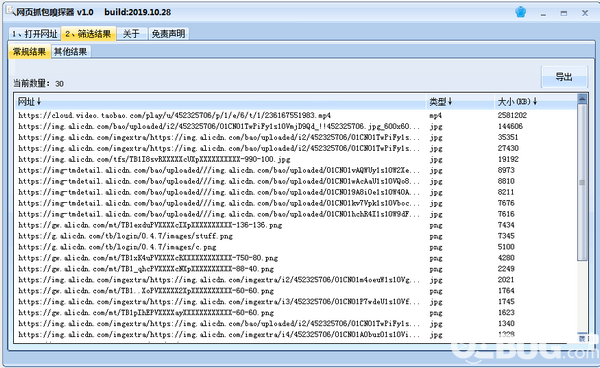Select the URL ending 136-136.png
600x368 pixels.
point(295,225)
